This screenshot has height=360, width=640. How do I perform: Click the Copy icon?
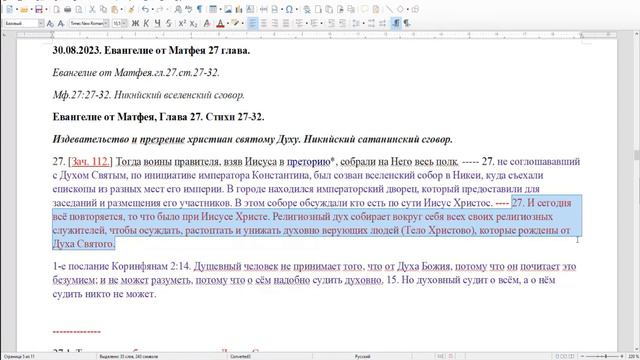[x=103, y=9]
